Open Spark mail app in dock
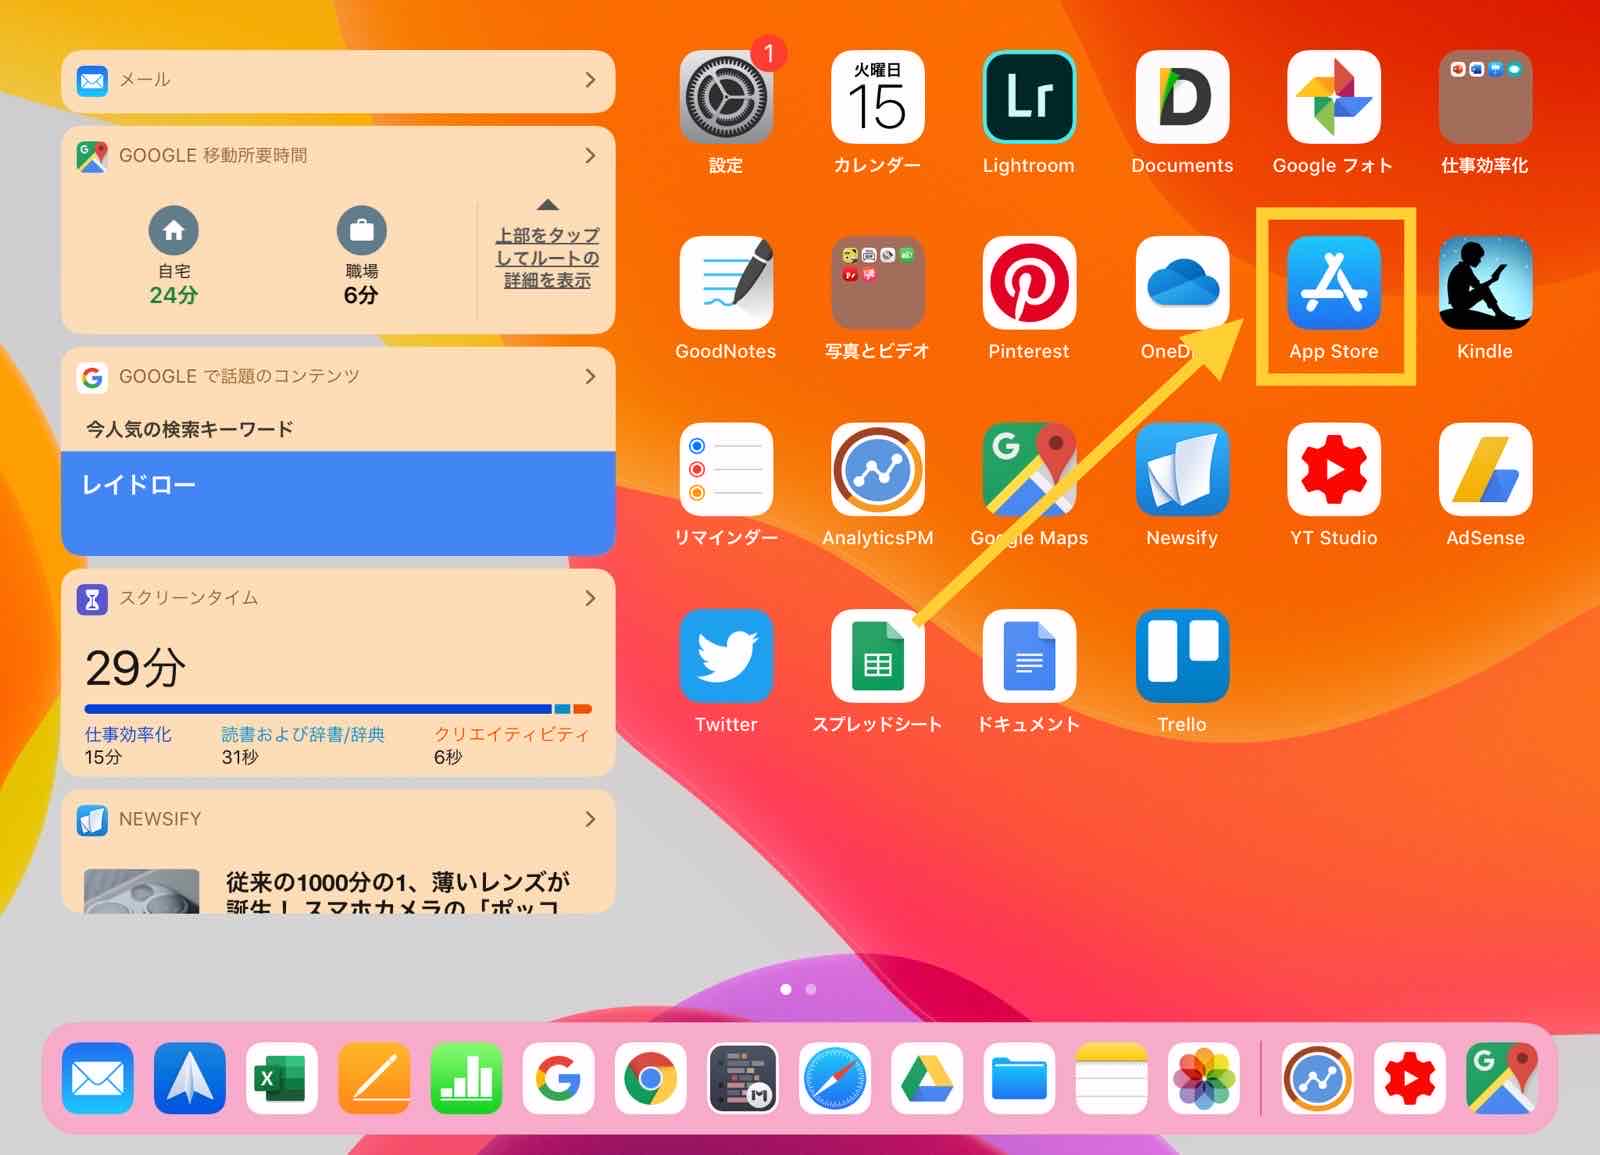1600x1155 pixels. pyautogui.click(x=190, y=1078)
